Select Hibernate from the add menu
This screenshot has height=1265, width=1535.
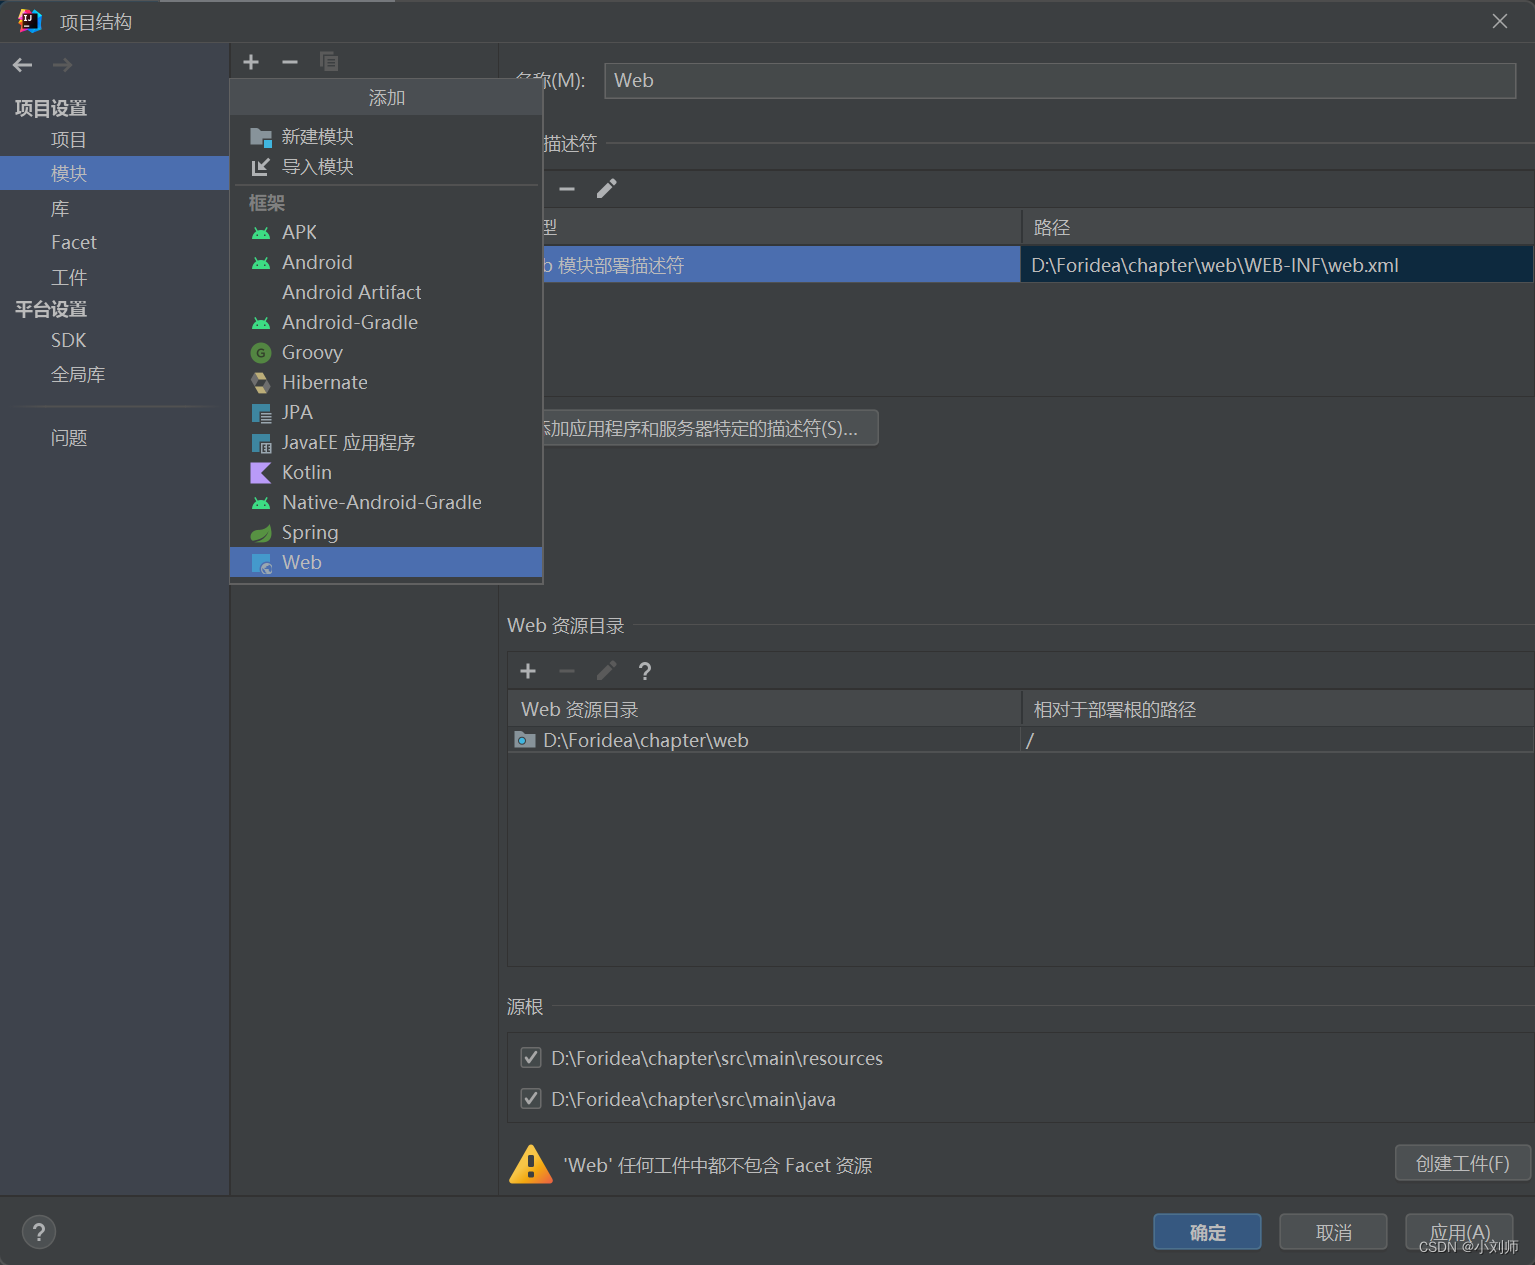tap(323, 382)
